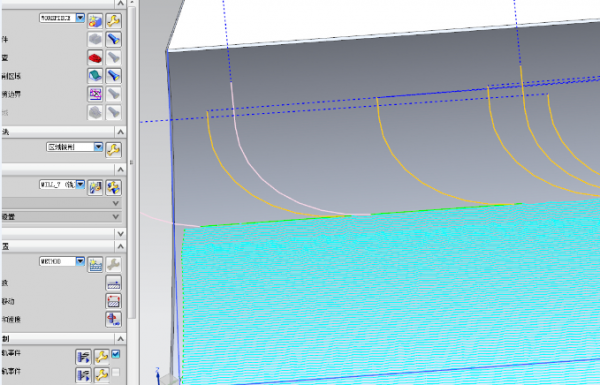600x385 pixels.
Task: Click the new geometry icon beside WORKPIECE dropdown
Action: click(95, 21)
